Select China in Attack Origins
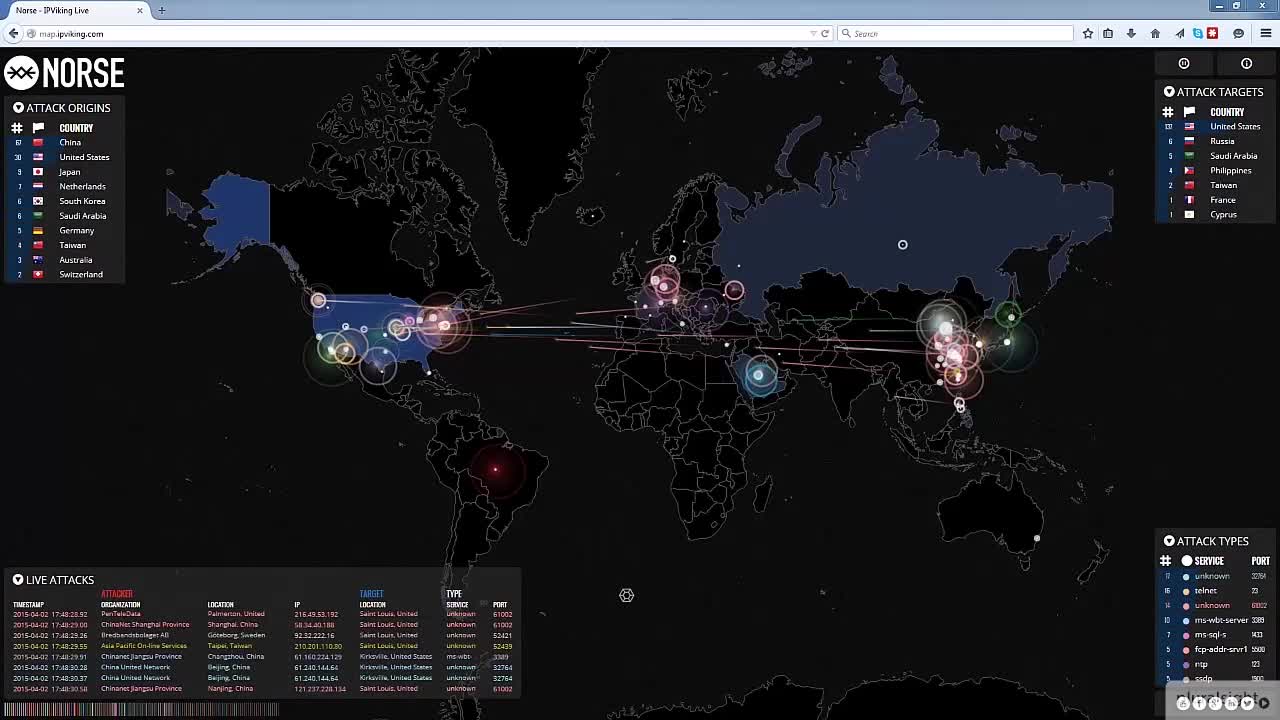 (x=64, y=142)
